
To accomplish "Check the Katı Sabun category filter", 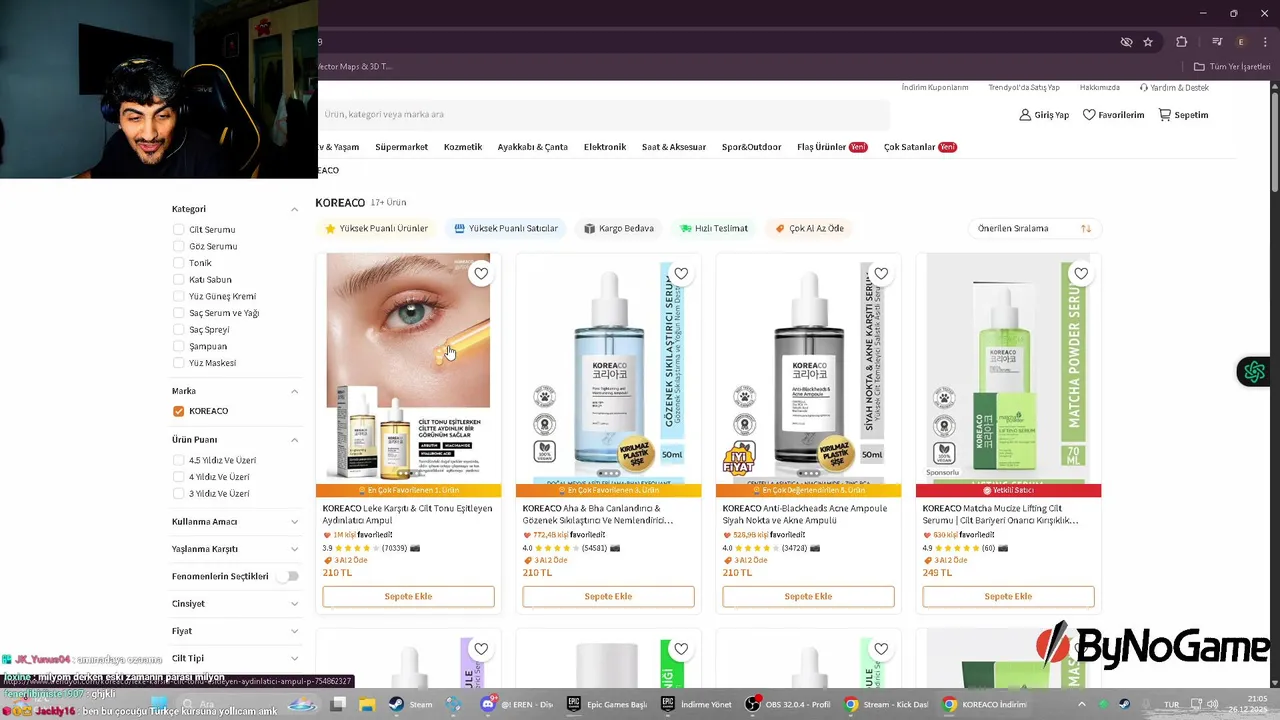I will 179,280.
